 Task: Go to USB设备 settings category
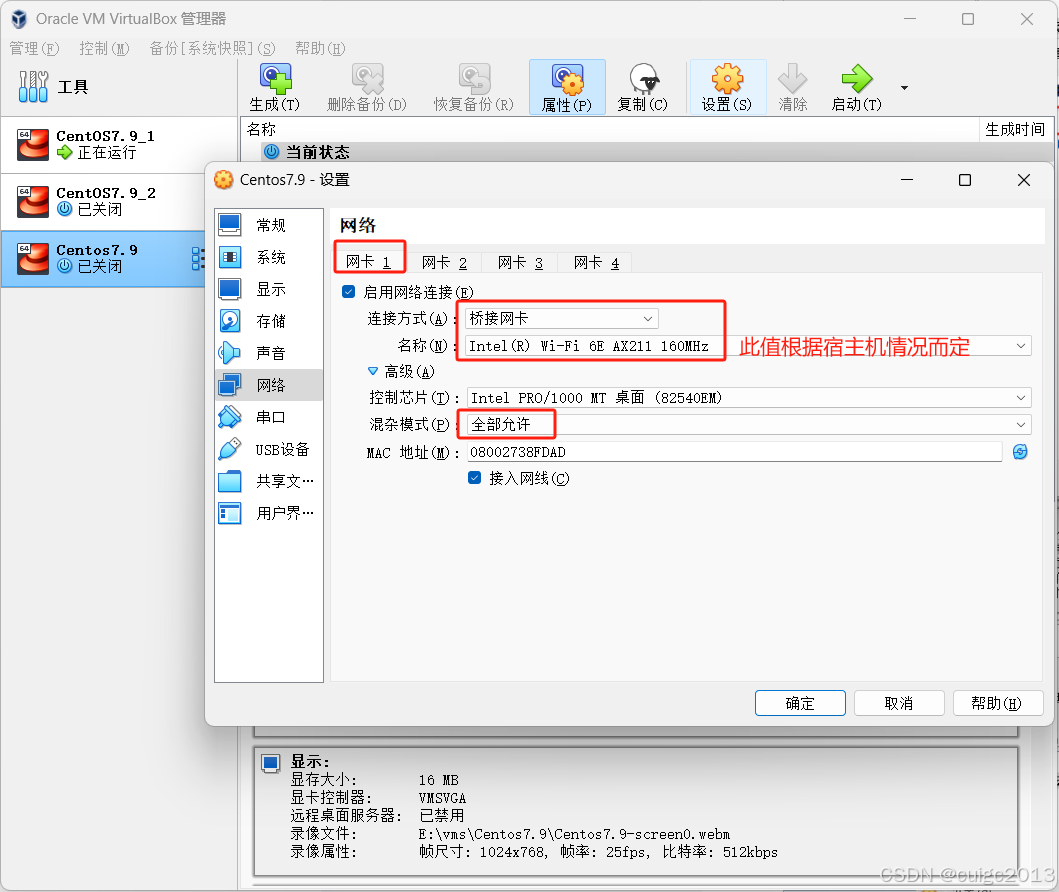(x=269, y=449)
